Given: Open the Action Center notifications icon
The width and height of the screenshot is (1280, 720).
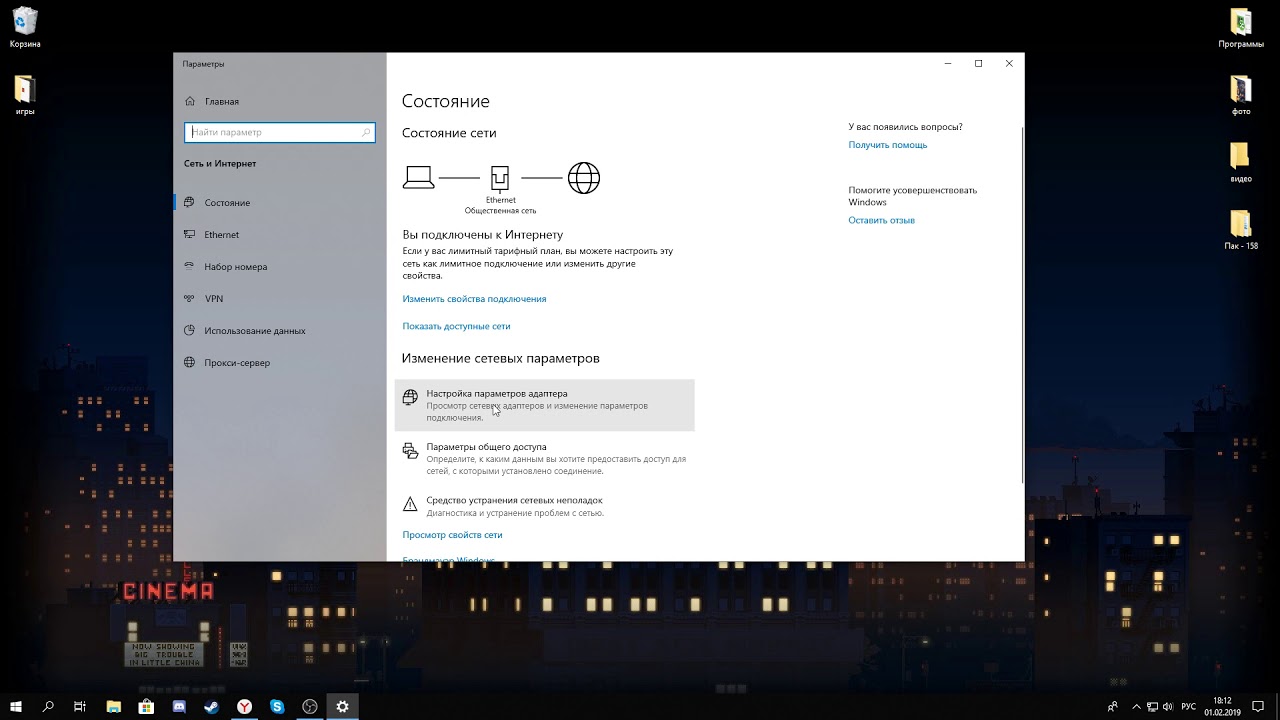Looking at the screenshot, I should point(1257,707).
